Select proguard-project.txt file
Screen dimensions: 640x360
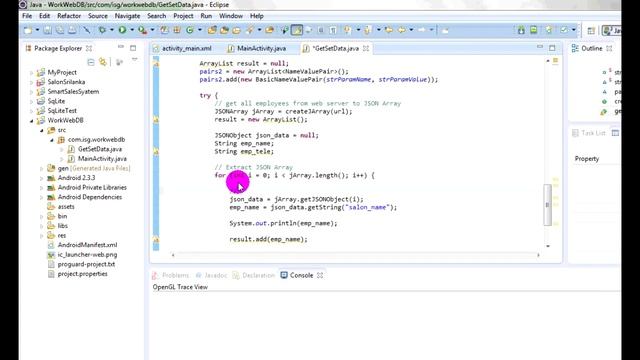coord(86,264)
